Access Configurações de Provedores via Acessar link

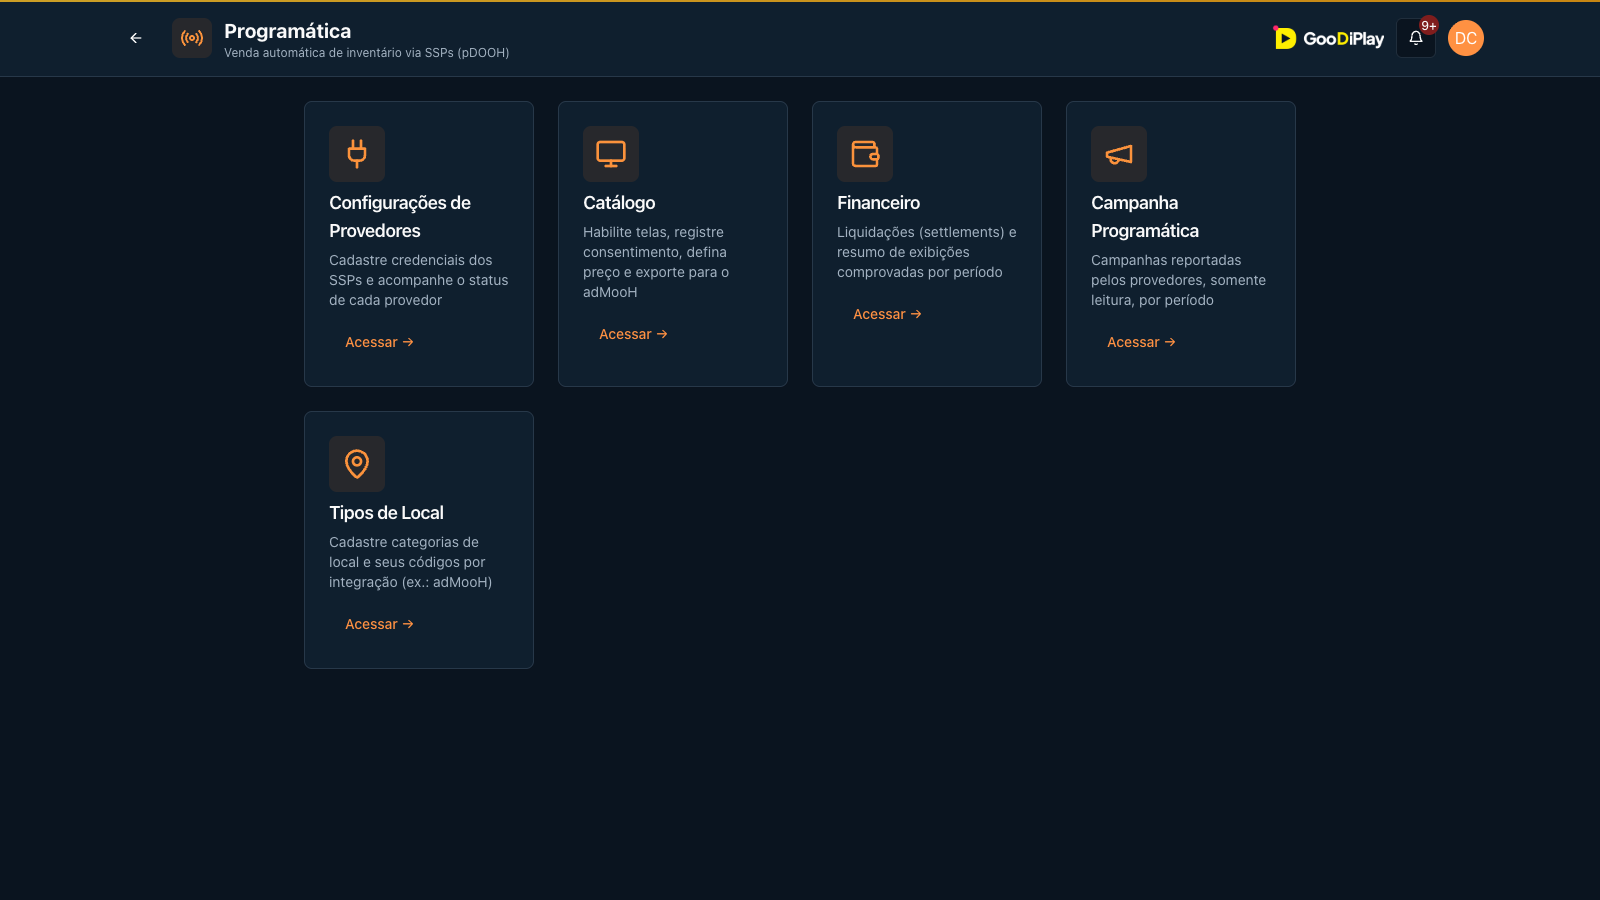point(379,342)
